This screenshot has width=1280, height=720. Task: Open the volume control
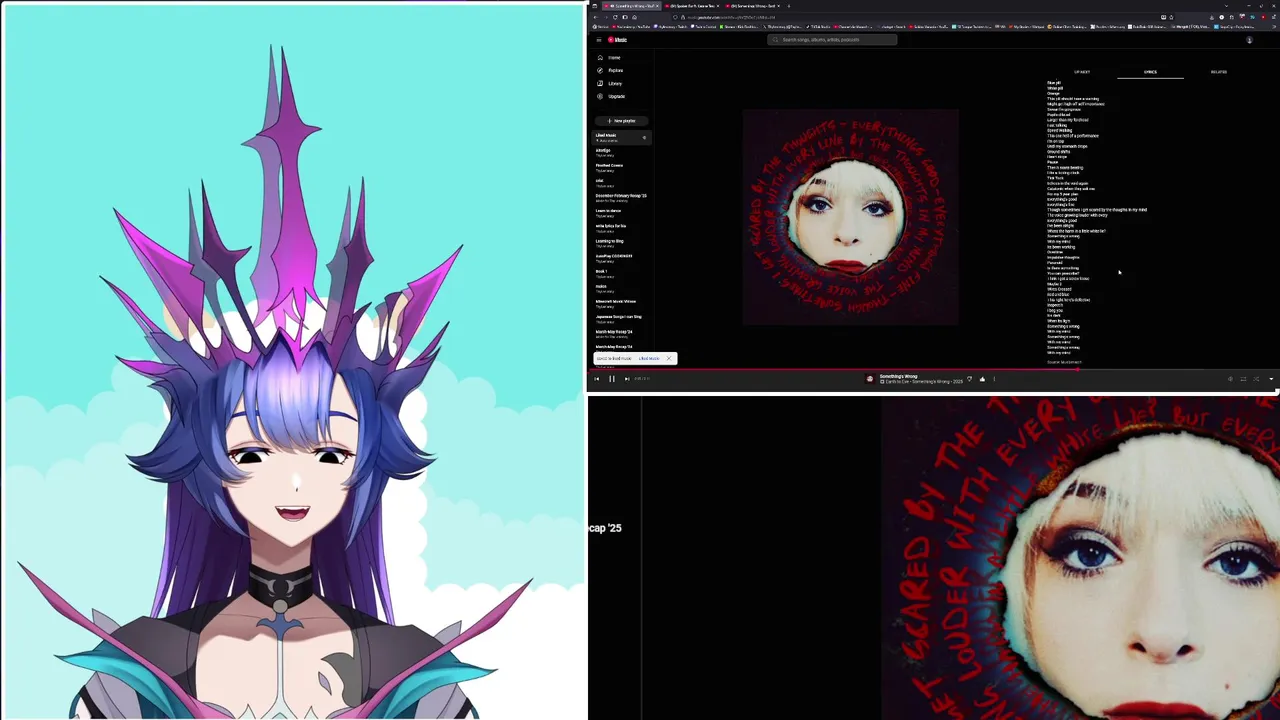tap(1230, 379)
